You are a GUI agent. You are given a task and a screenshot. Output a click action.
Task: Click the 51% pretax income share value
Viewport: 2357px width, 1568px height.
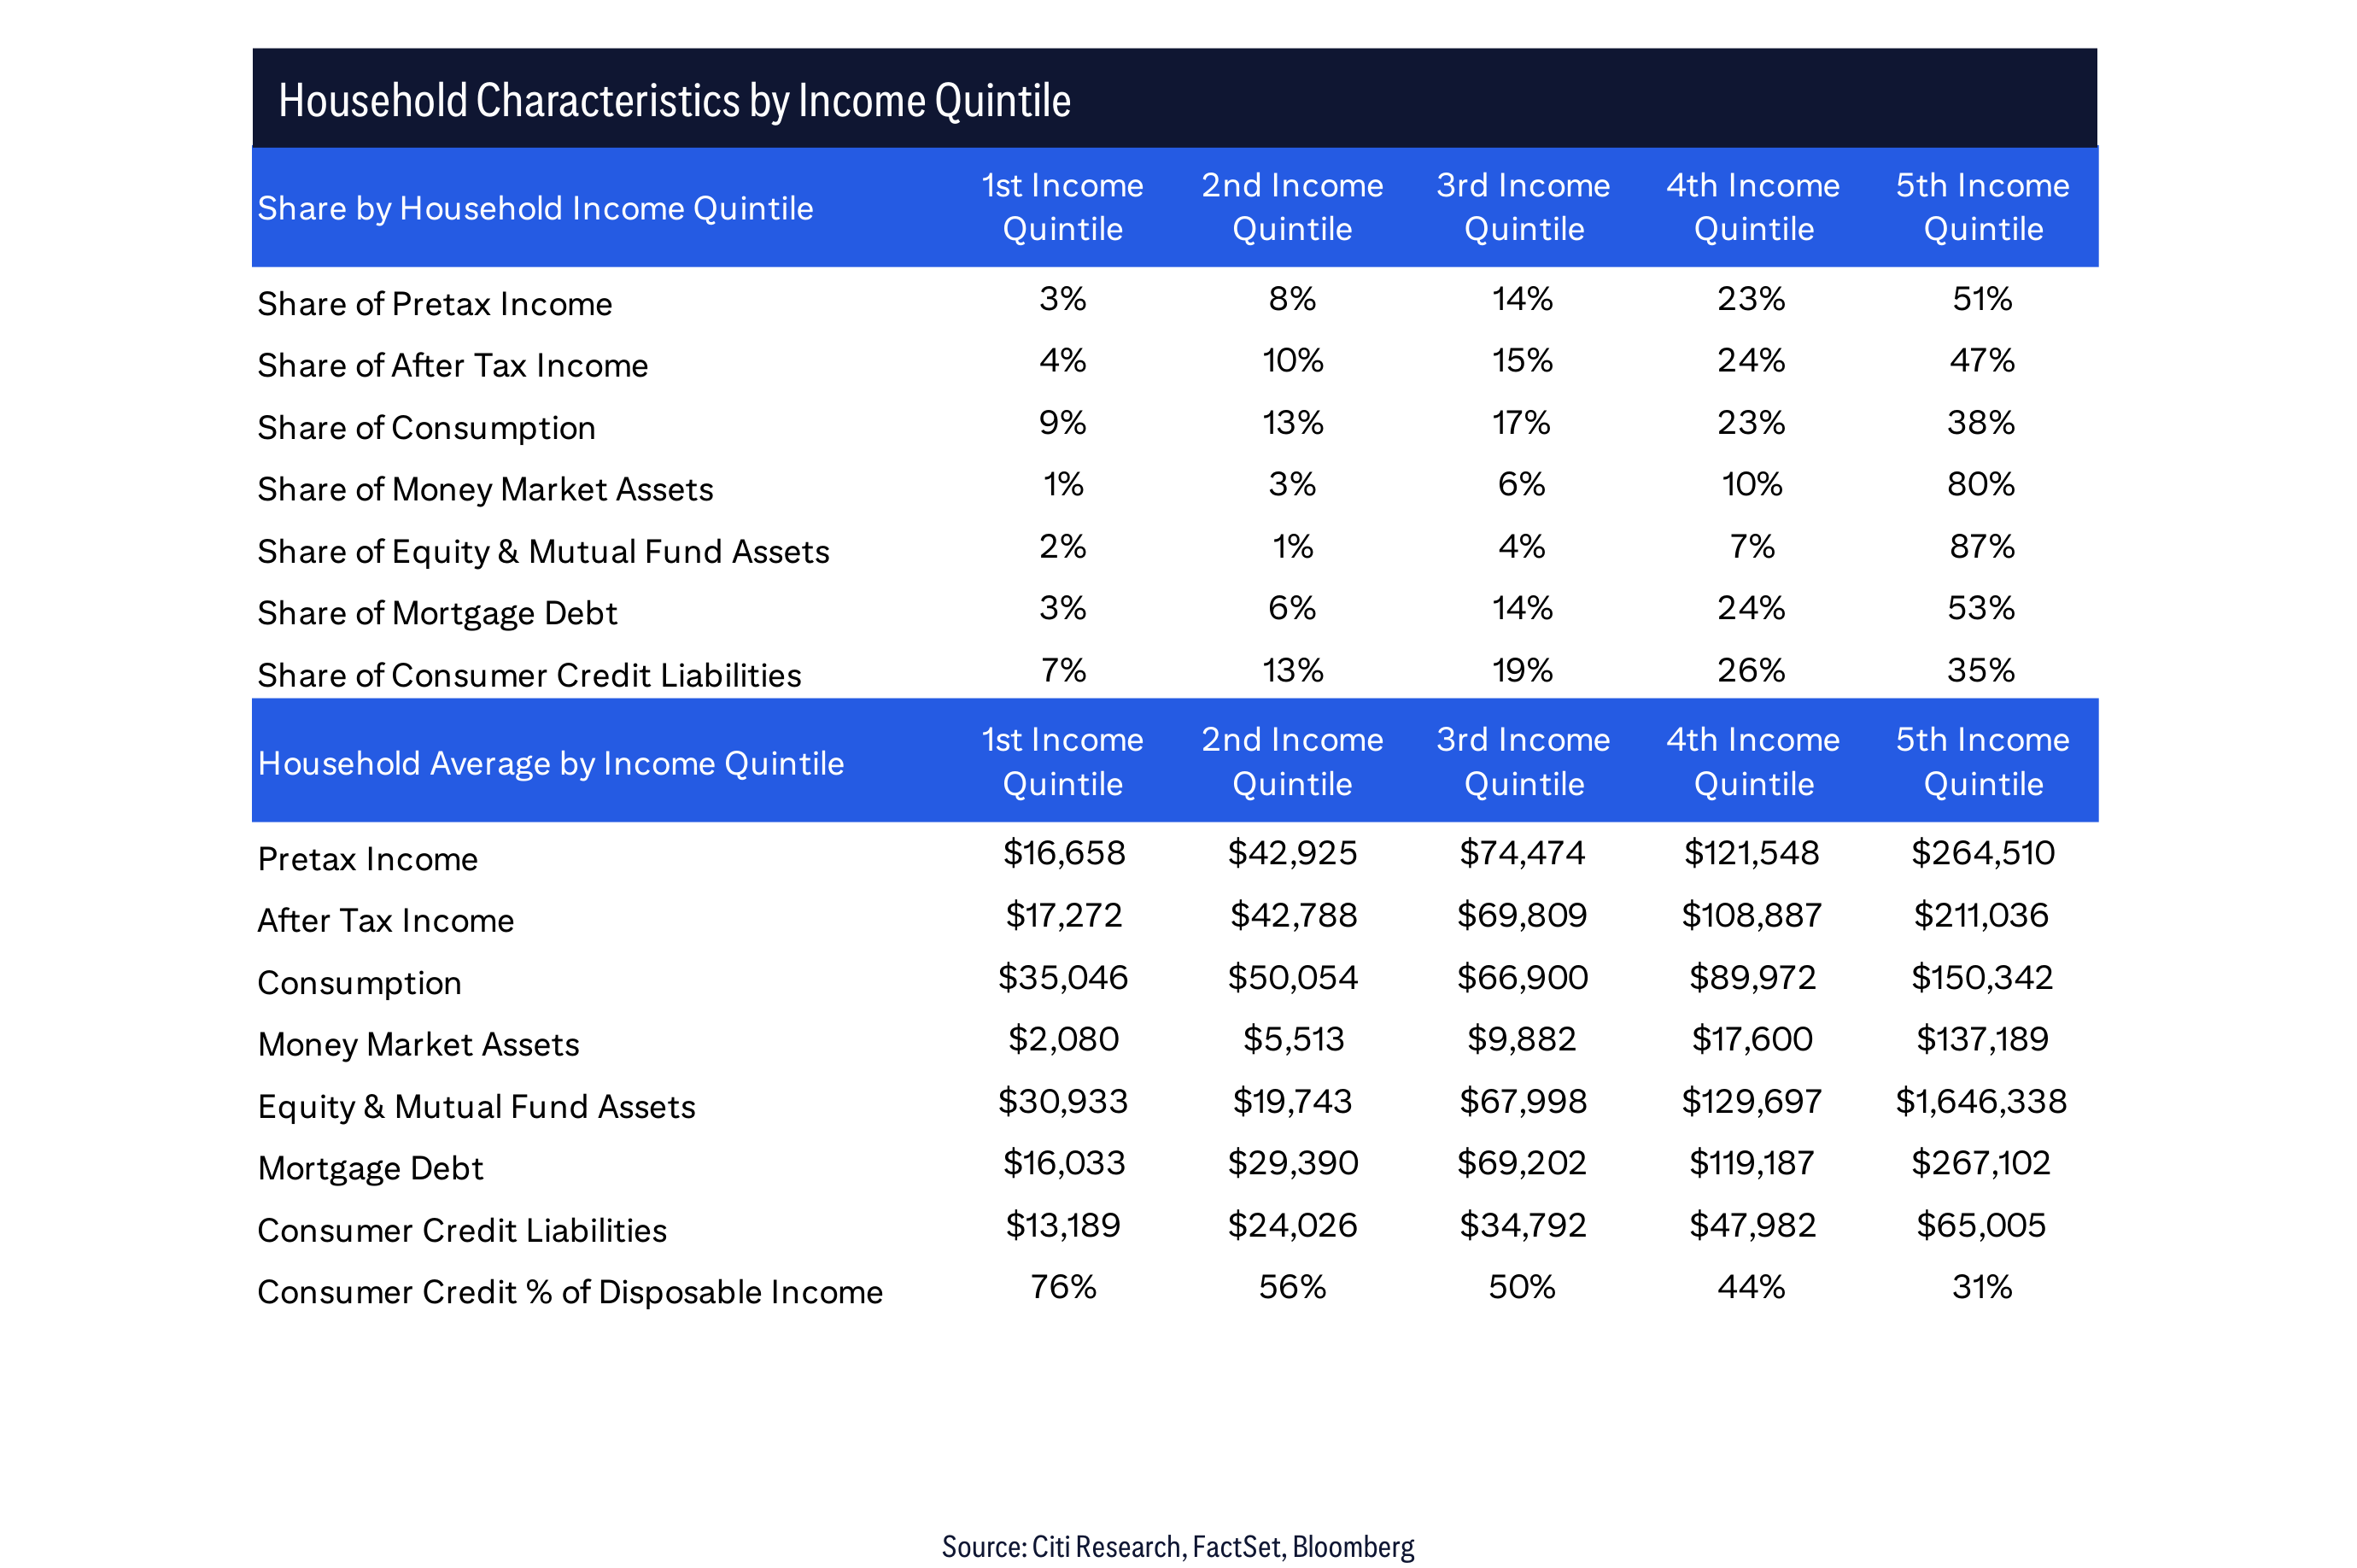[x=1982, y=298]
